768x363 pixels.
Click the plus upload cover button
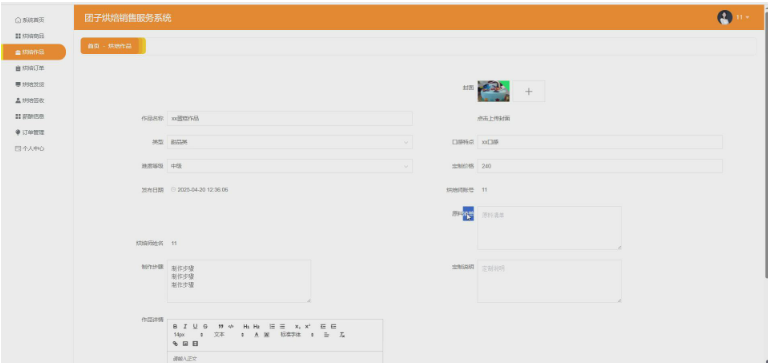point(528,91)
